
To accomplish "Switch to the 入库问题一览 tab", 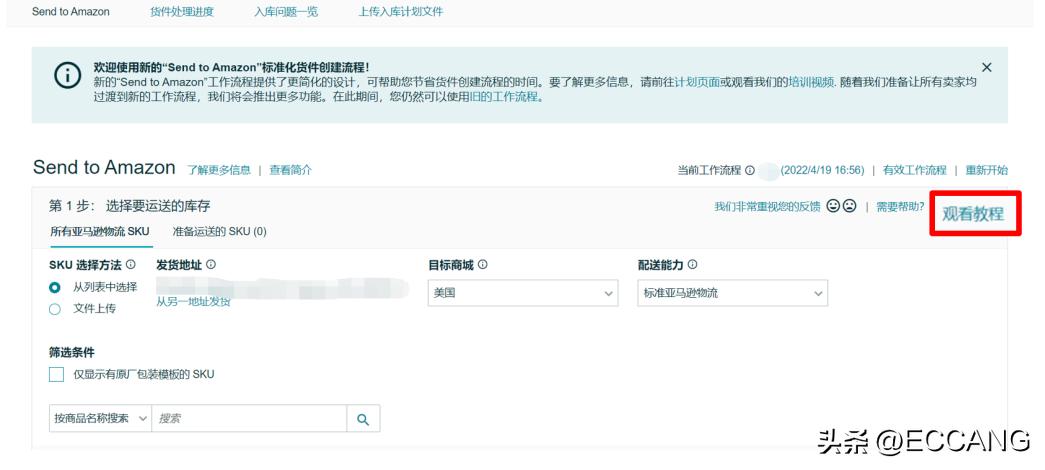I will click(x=286, y=11).
